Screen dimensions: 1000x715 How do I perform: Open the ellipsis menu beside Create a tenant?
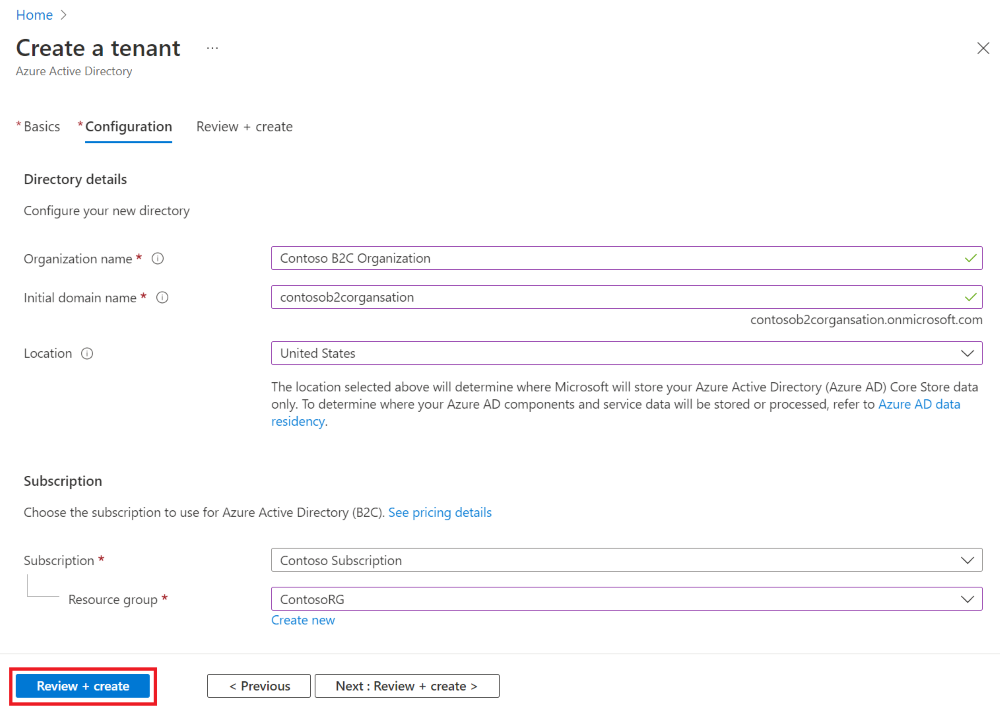point(211,48)
